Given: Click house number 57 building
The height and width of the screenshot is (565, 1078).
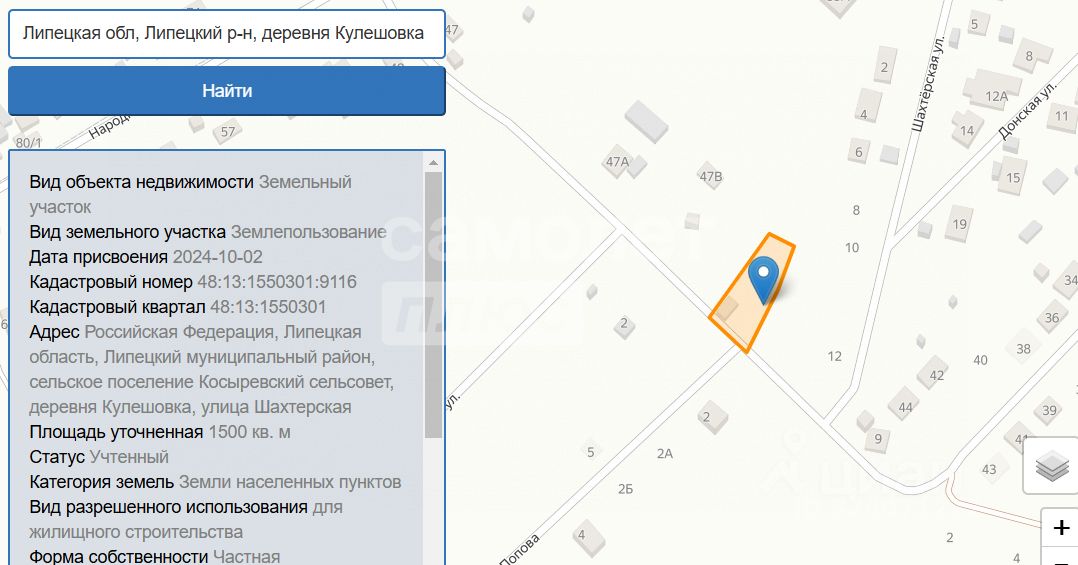Looking at the screenshot, I should point(228,131).
